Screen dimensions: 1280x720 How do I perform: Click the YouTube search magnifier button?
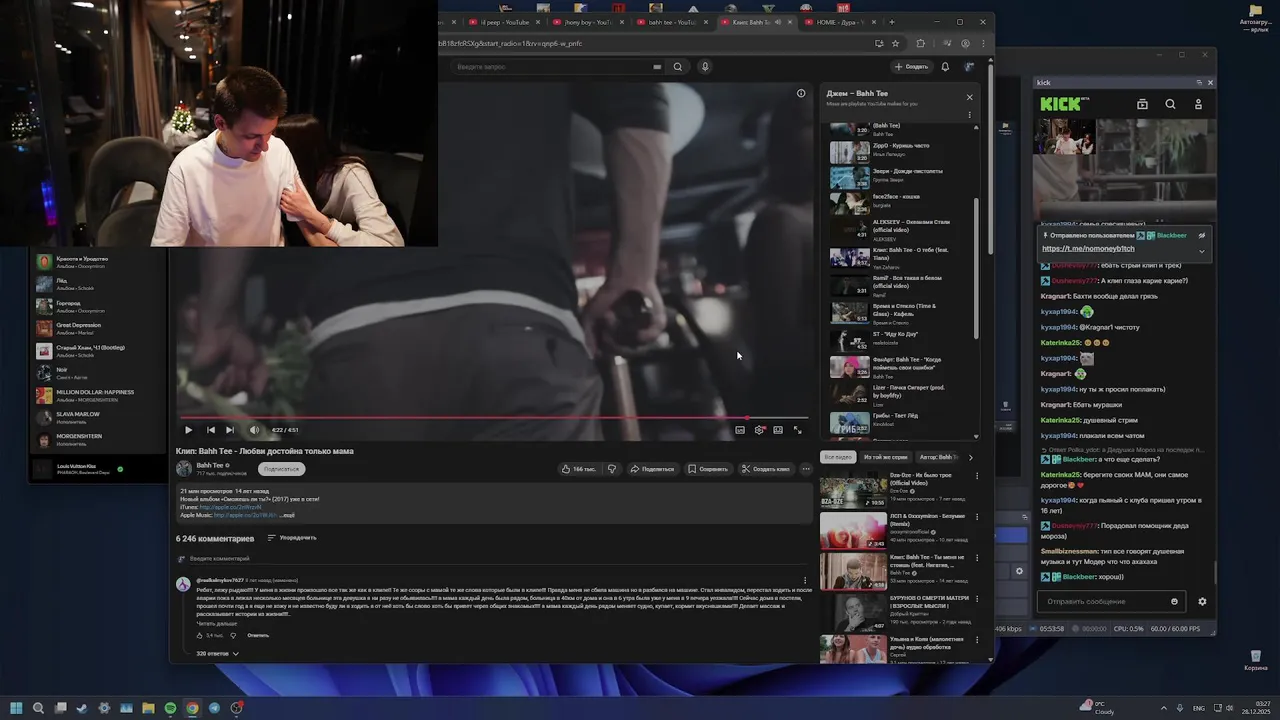point(677,67)
